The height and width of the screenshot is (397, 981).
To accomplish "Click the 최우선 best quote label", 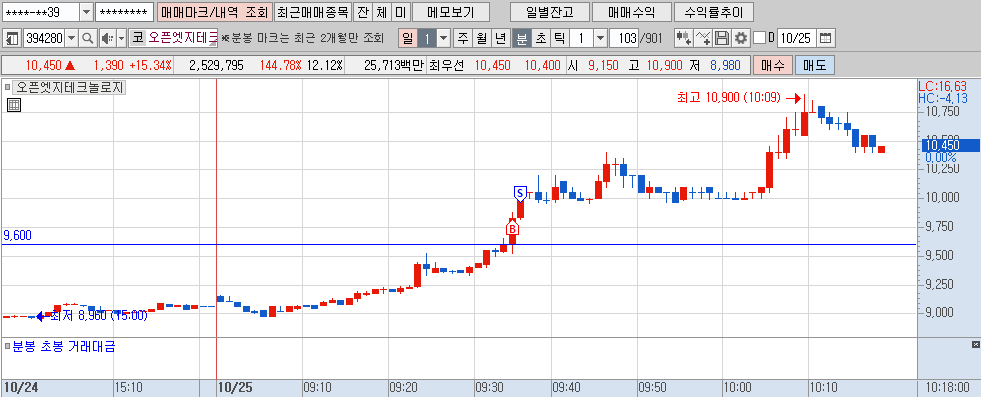I will pyautogui.click(x=447, y=65).
